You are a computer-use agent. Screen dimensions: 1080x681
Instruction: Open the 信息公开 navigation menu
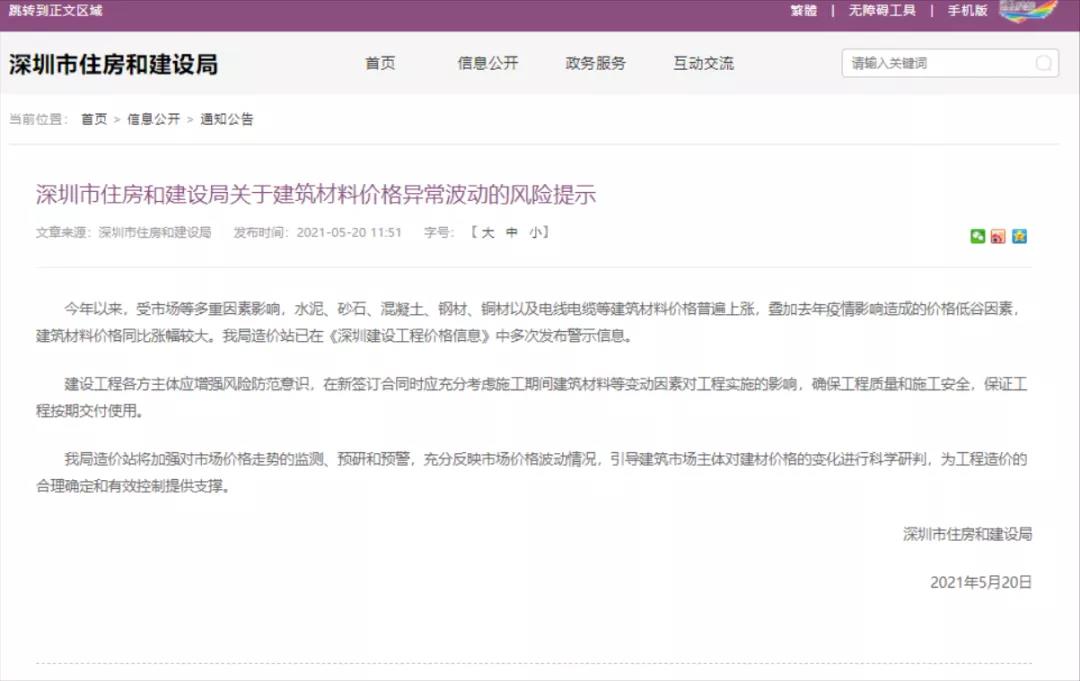(488, 63)
